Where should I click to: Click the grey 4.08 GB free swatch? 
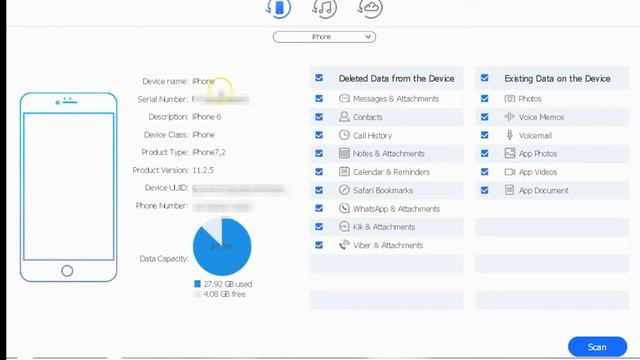pos(198,294)
